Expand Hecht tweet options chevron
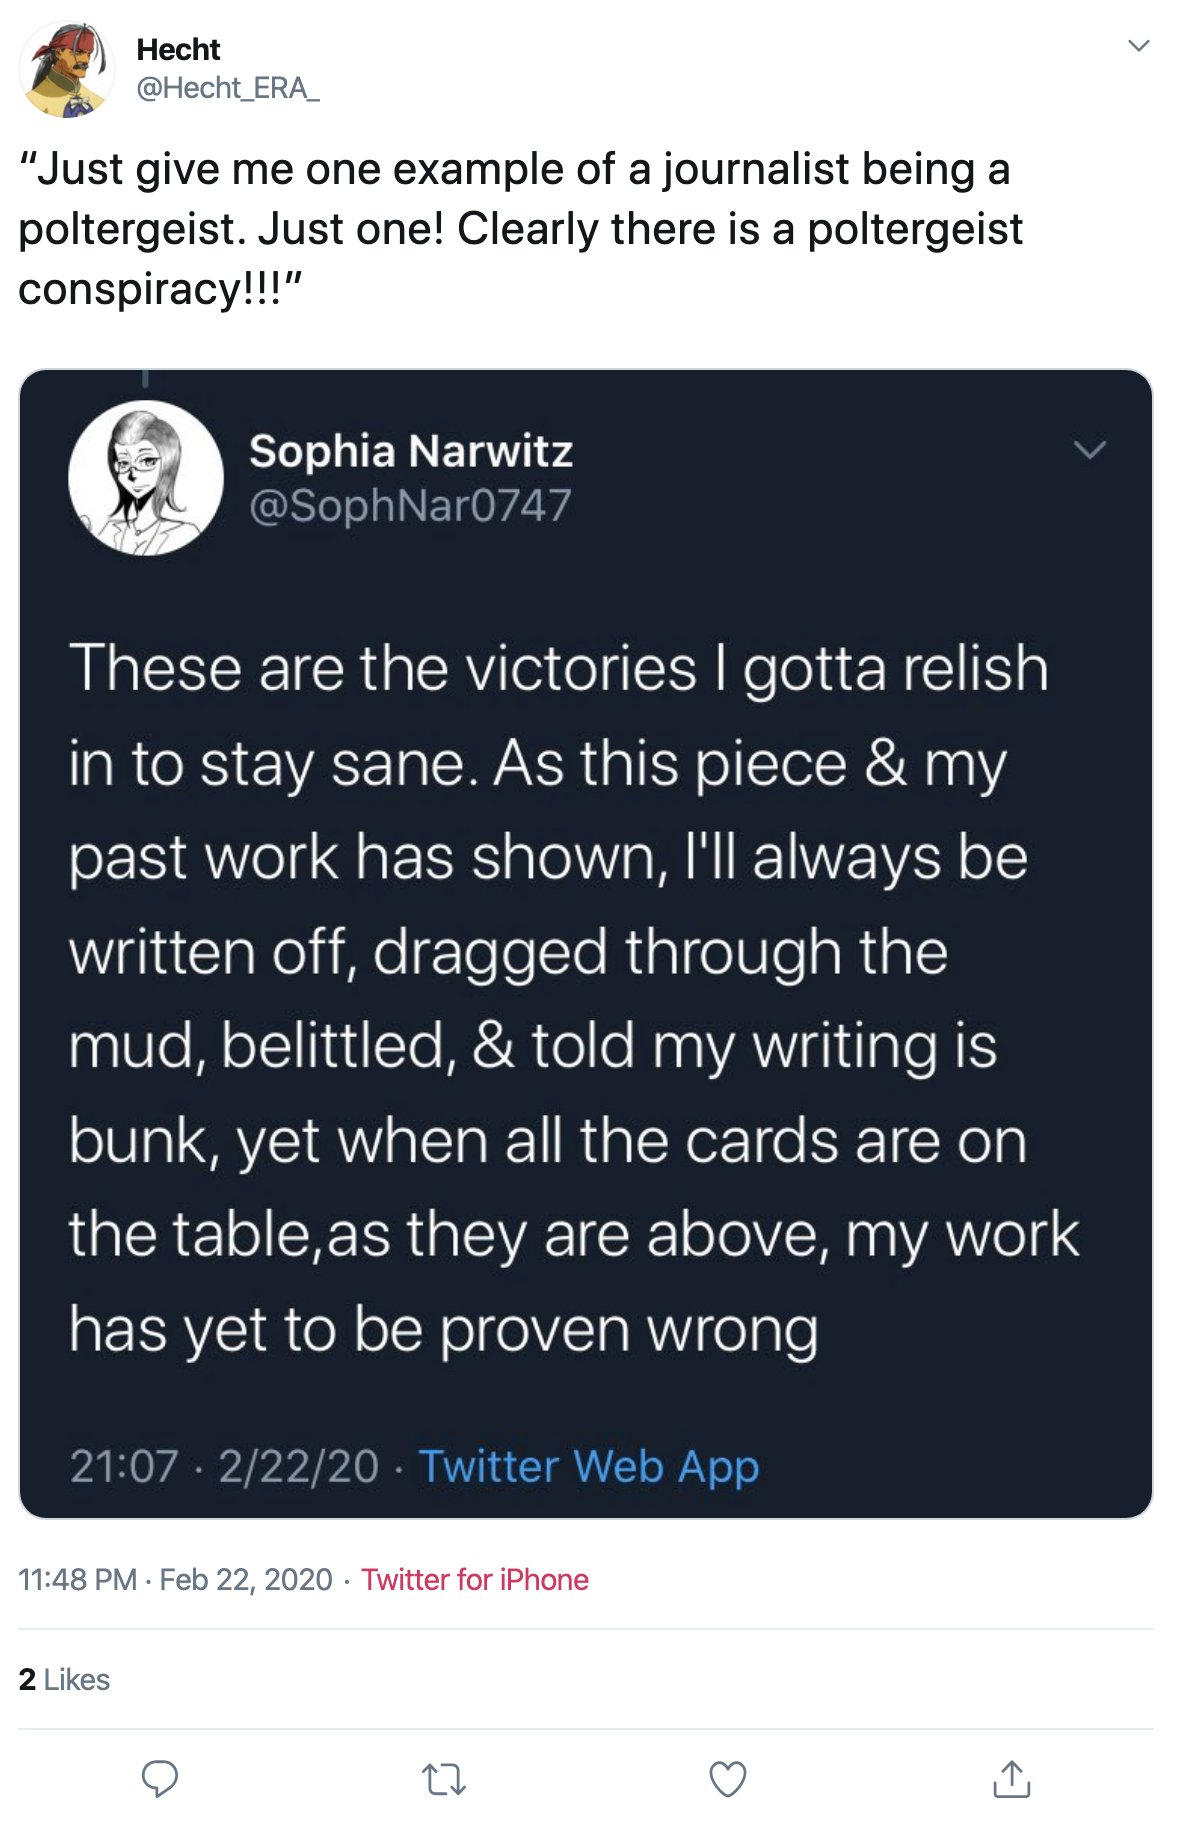Image resolution: width=1184 pixels, height=1824 pixels. (1138, 46)
